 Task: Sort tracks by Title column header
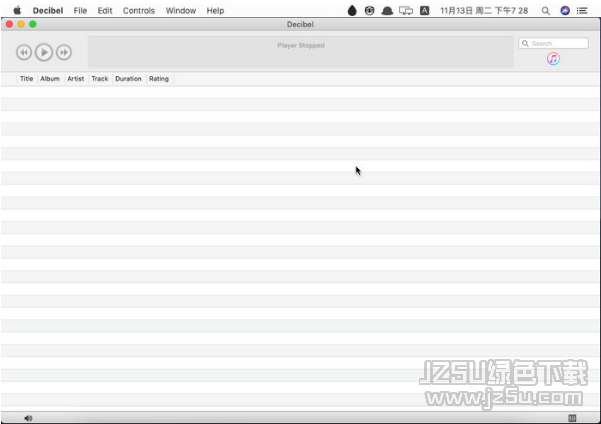pos(27,78)
